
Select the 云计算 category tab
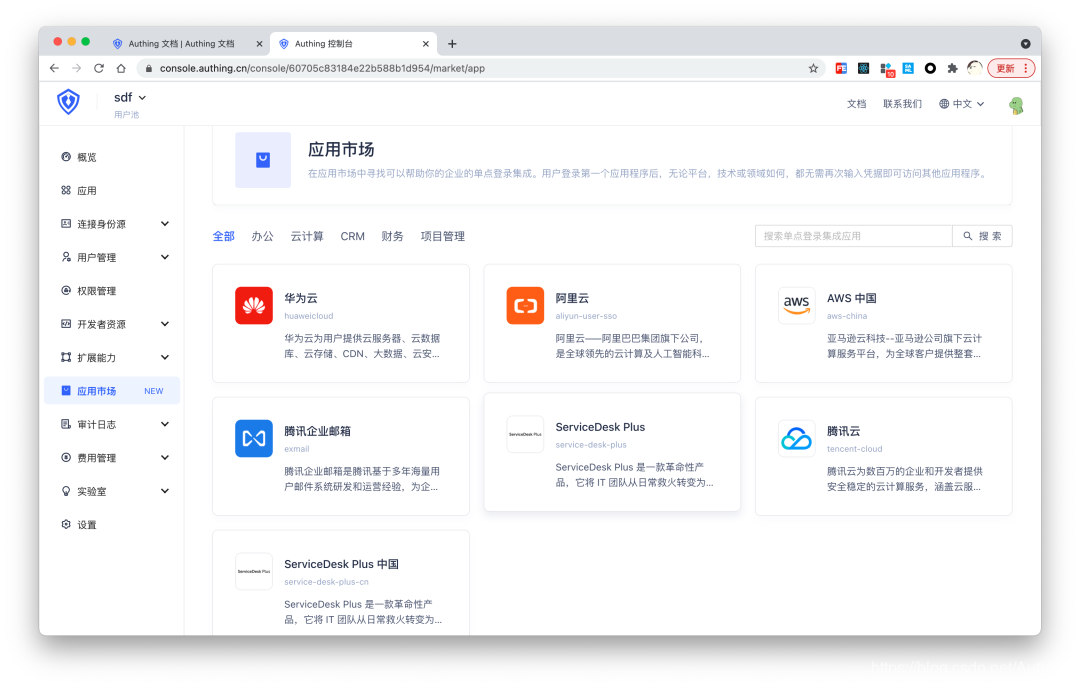(307, 236)
